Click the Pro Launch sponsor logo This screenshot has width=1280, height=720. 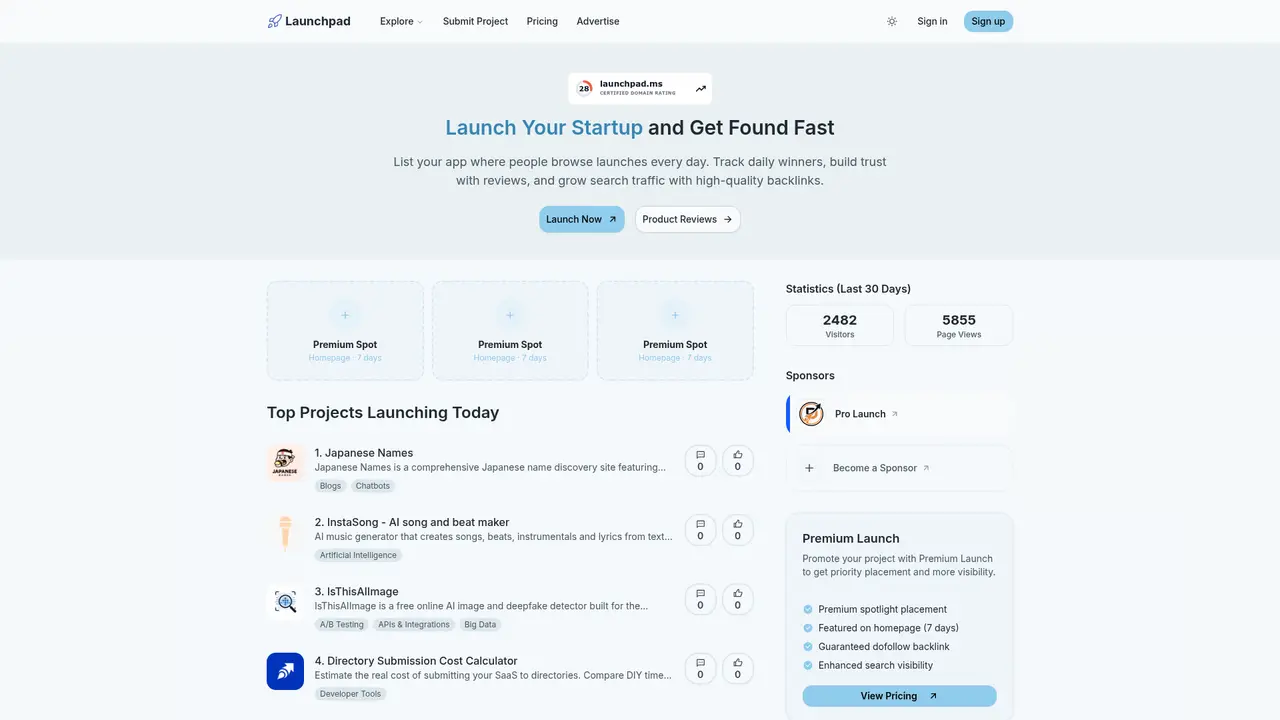pyautogui.click(x=811, y=414)
